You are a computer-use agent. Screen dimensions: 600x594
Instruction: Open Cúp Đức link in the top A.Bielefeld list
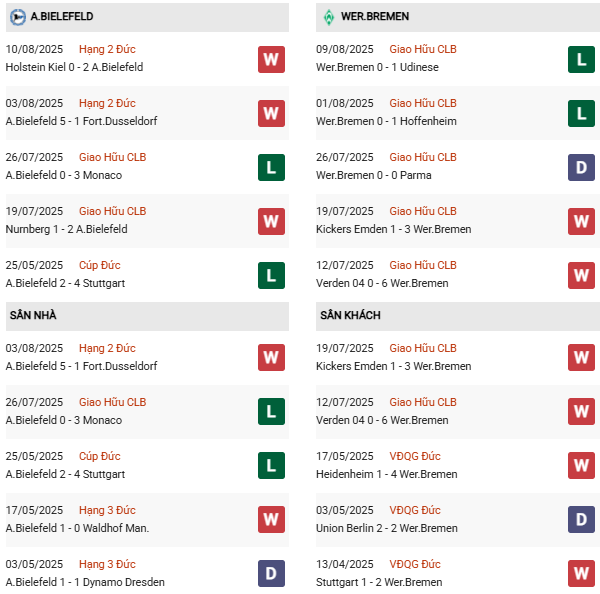coord(99,265)
